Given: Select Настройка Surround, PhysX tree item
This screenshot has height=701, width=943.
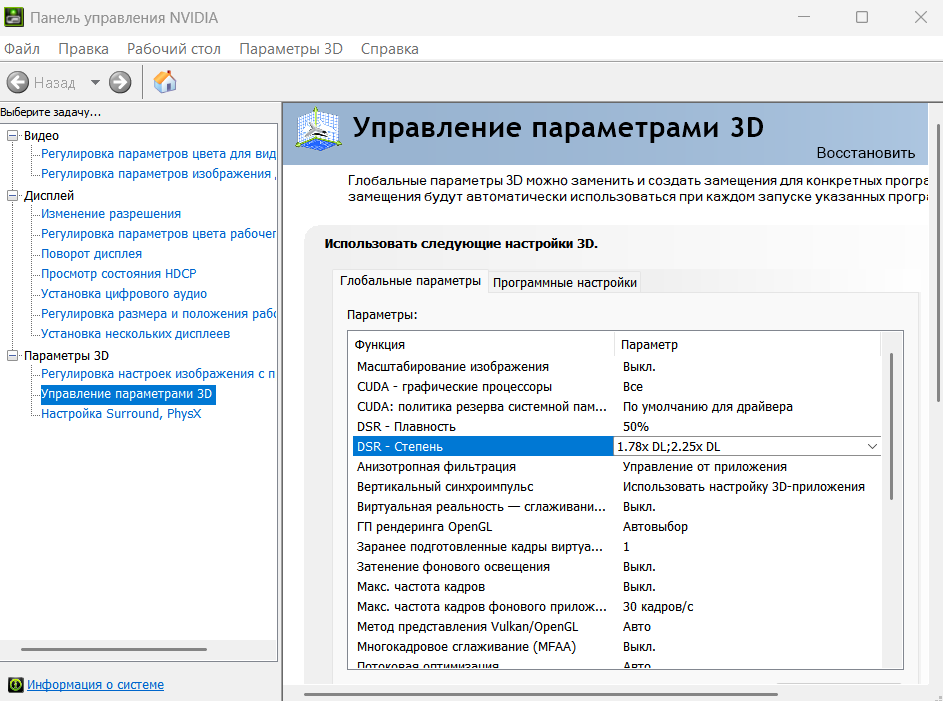Looking at the screenshot, I should pos(121,413).
